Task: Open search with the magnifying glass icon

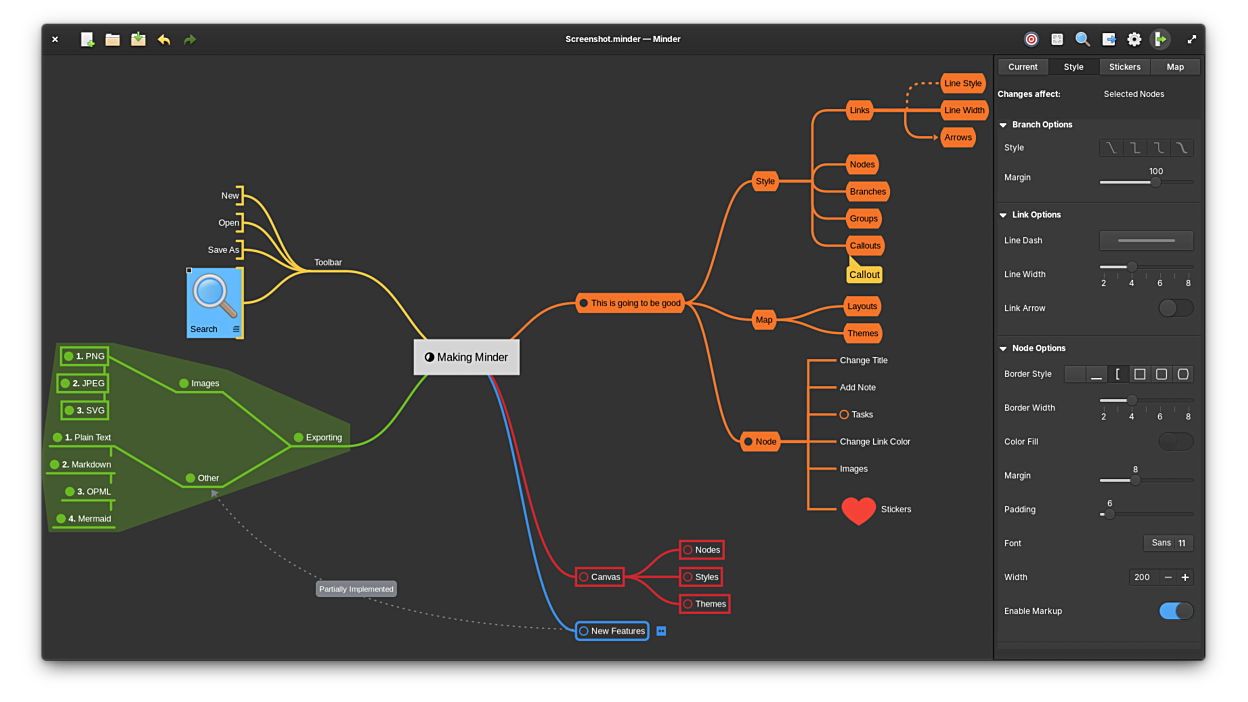Action: [x=1082, y=40]
